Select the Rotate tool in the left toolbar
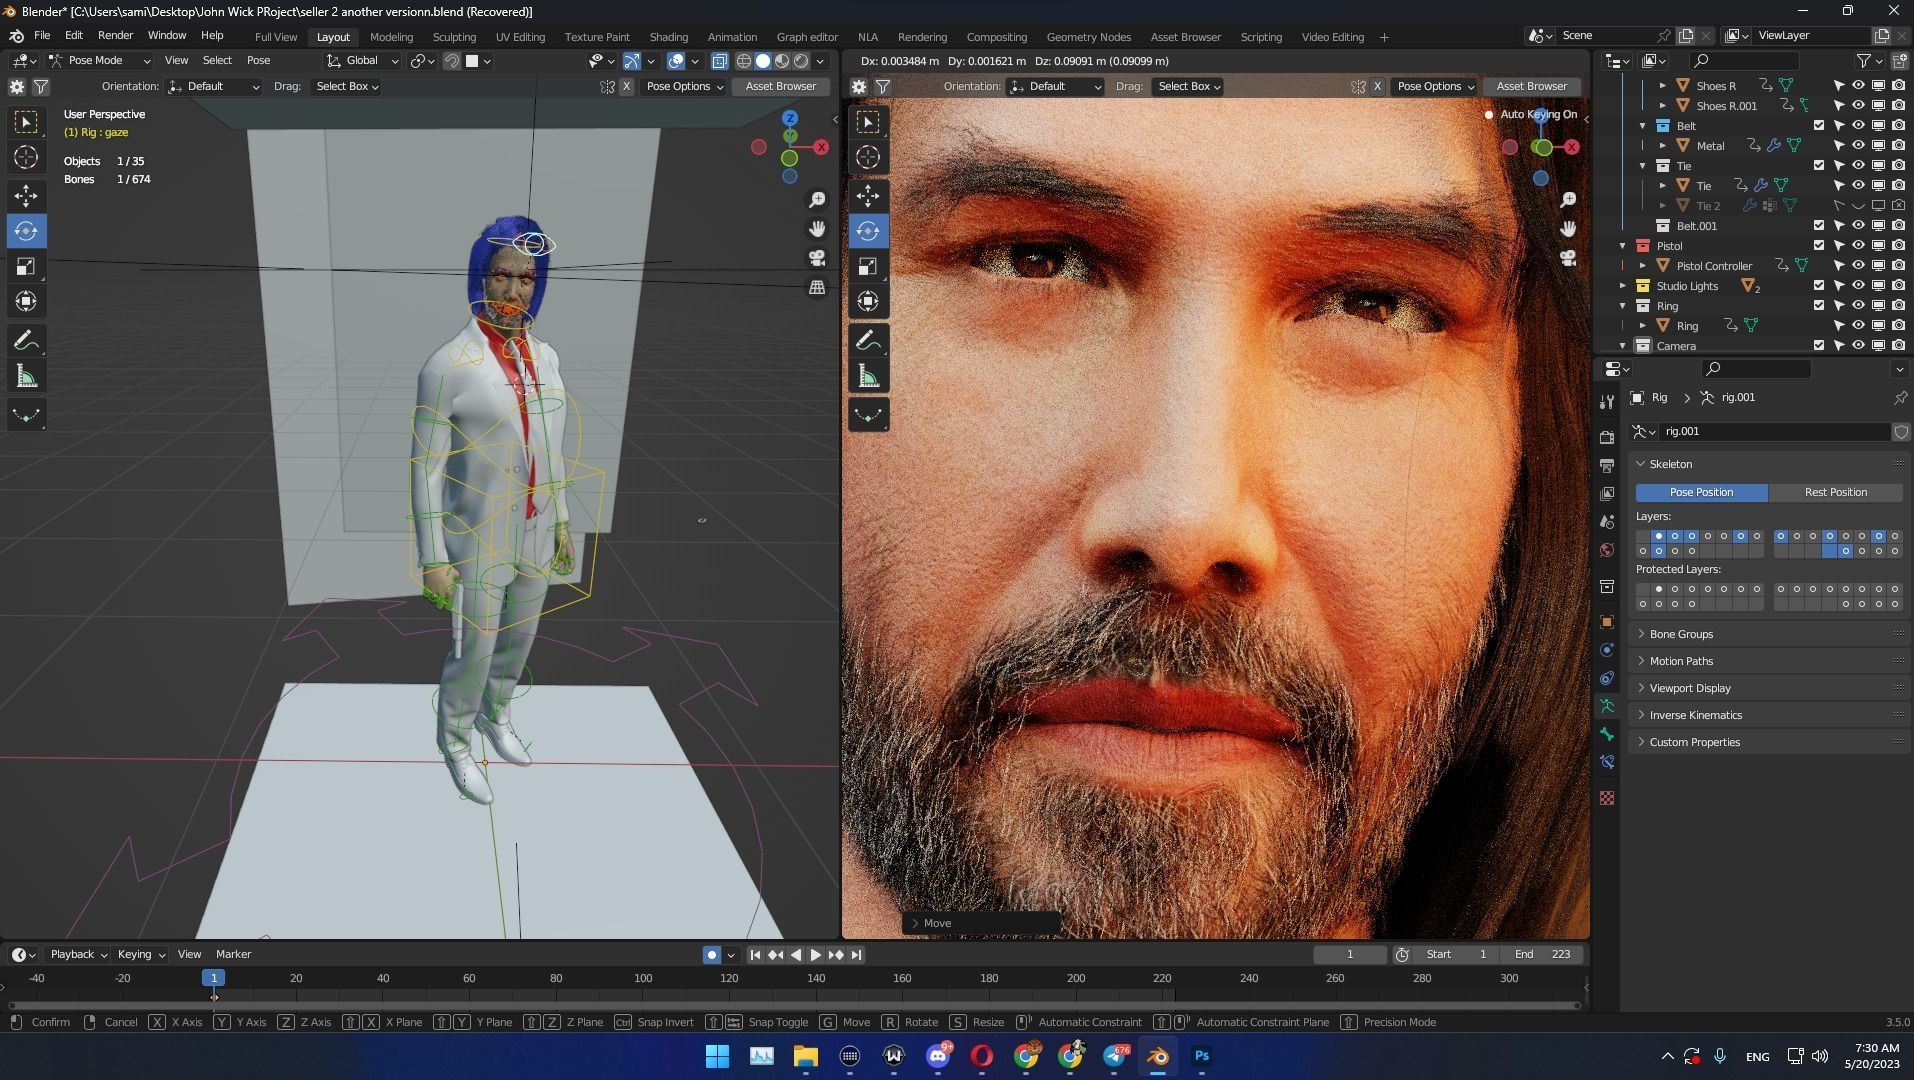The image size is (1914, 1080). [x=26, y=231]
